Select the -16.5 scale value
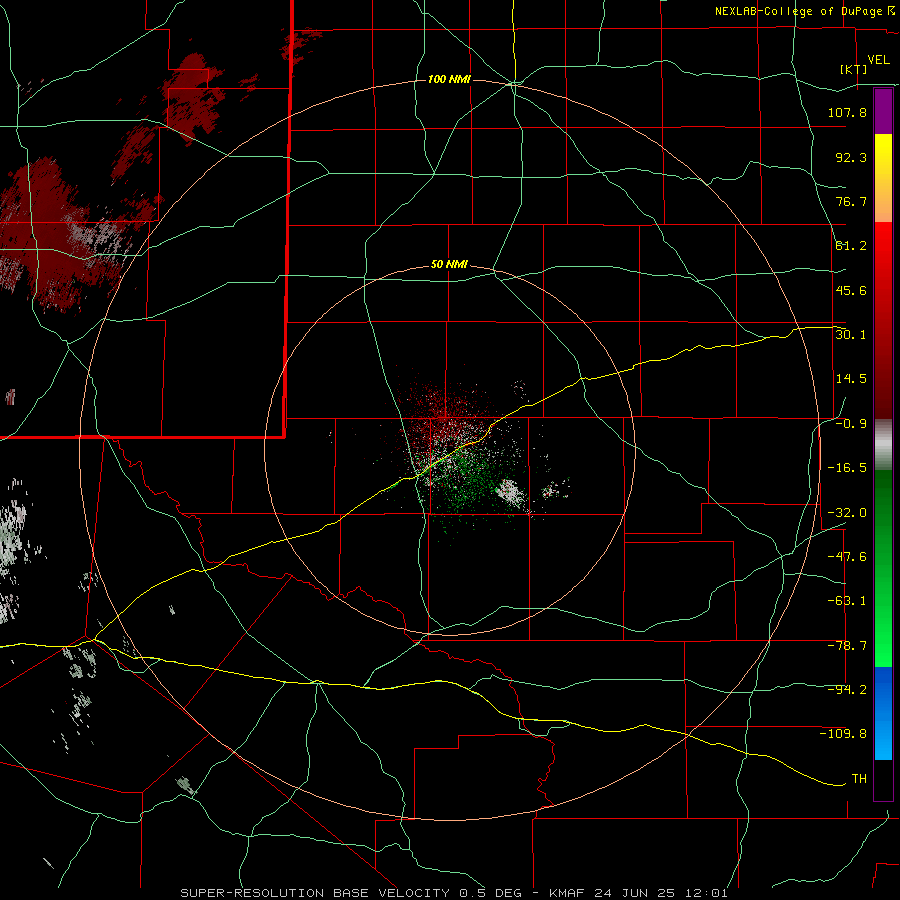The width and height of the screenshot is (900, 900). click(x=847, y=468)
